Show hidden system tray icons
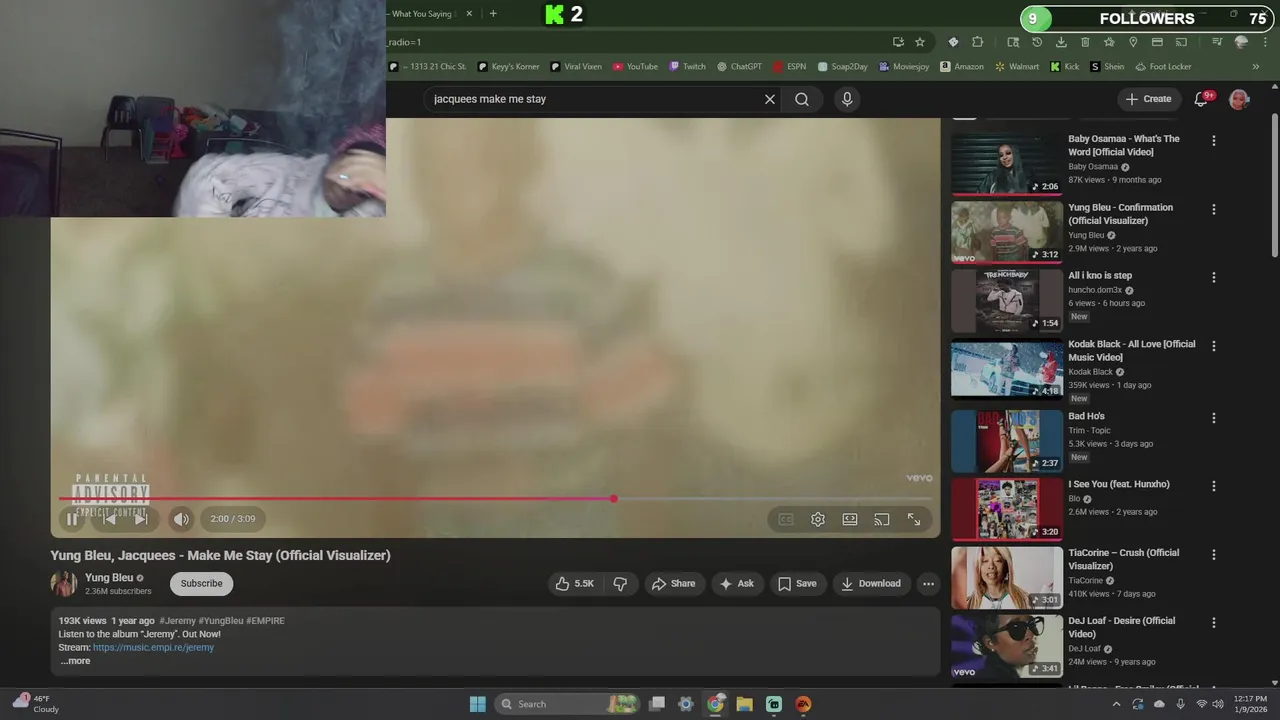The height and width of the screenshot is (720, 1280). tap(1117, 704)
